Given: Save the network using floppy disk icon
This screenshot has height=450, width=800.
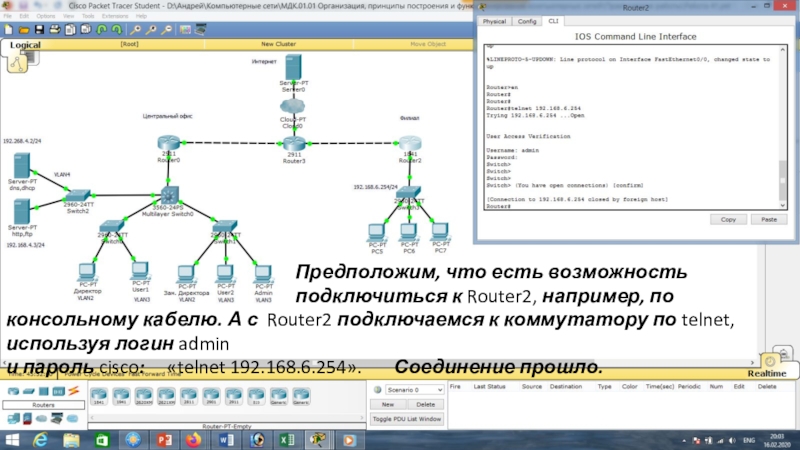Looking at the screenshot, I should 39,30.
